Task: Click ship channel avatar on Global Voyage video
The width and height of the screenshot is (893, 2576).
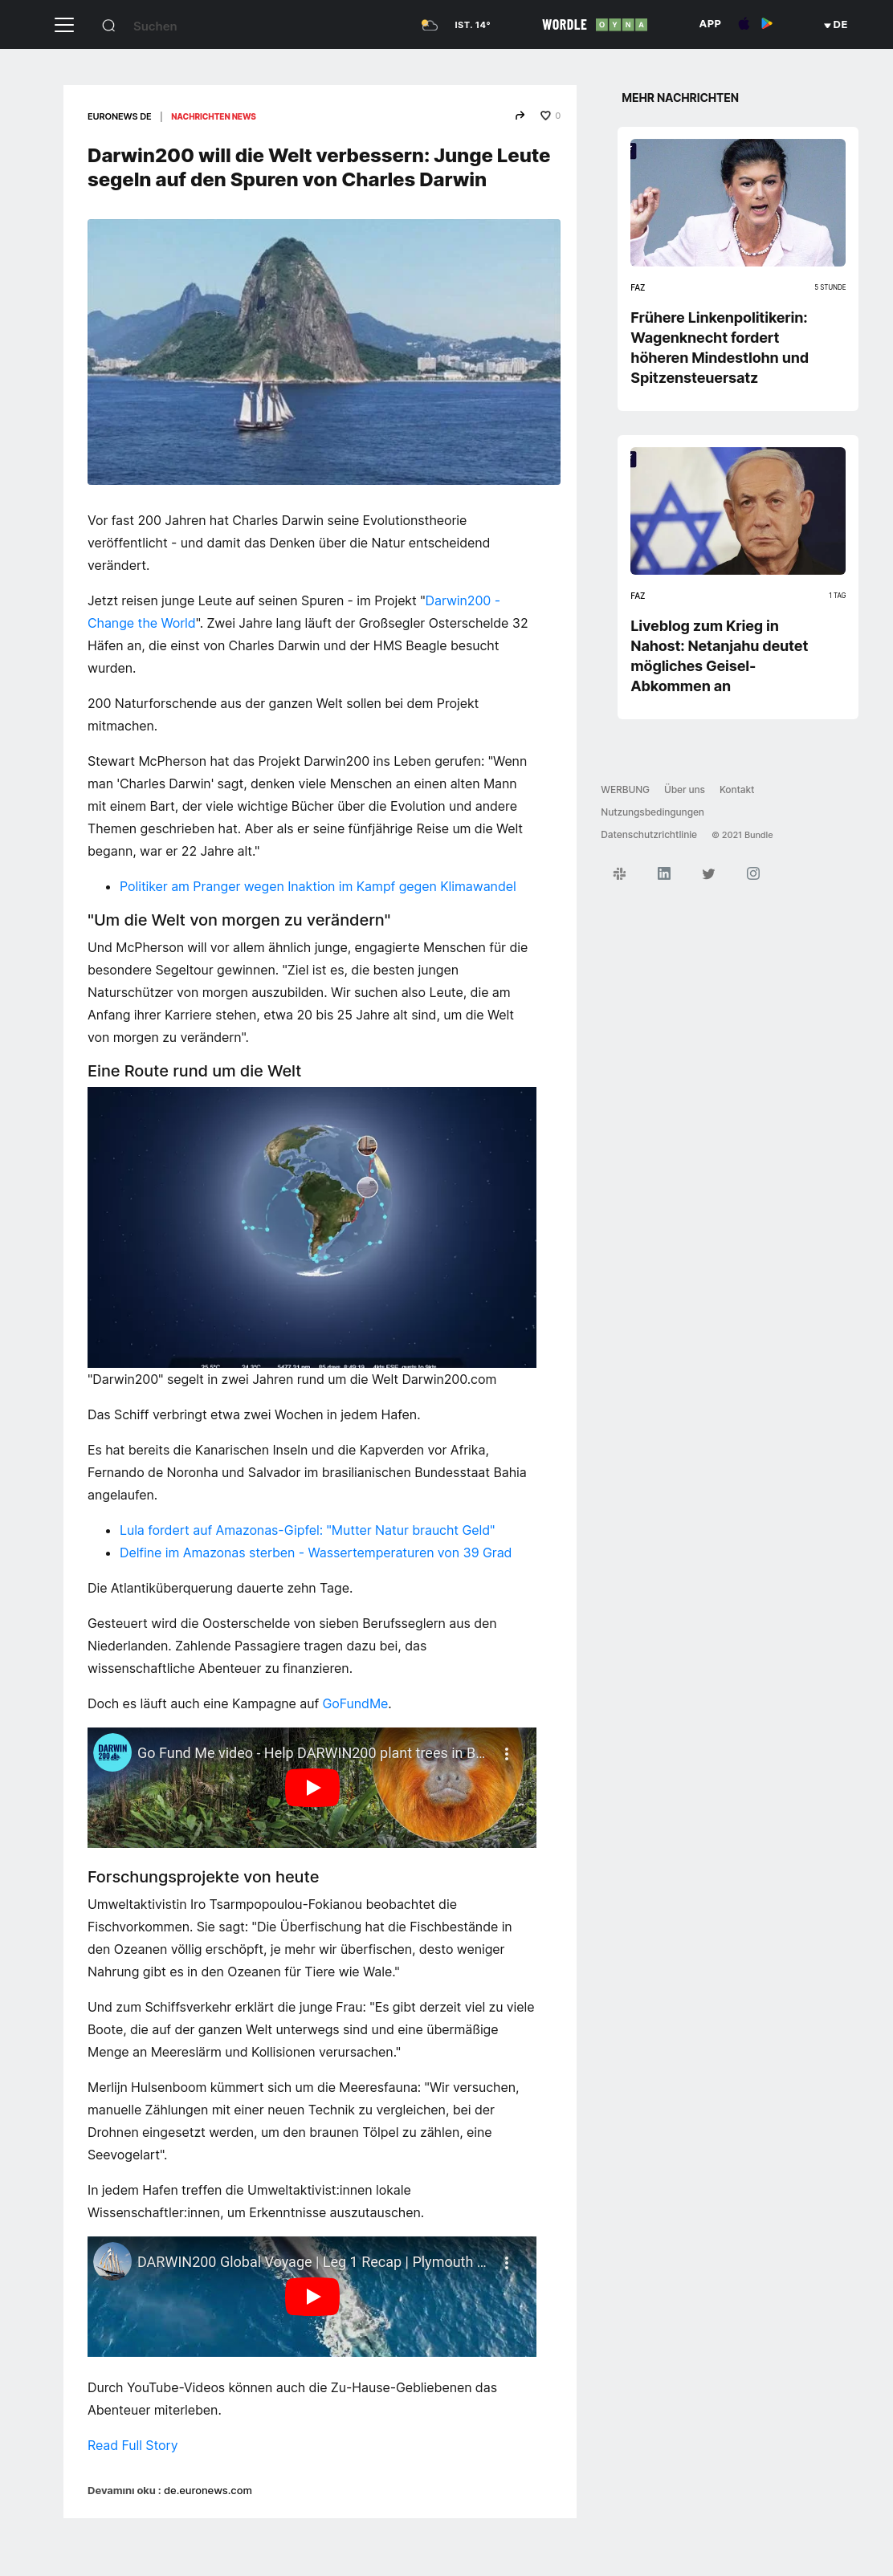Action: point(113,2262)
